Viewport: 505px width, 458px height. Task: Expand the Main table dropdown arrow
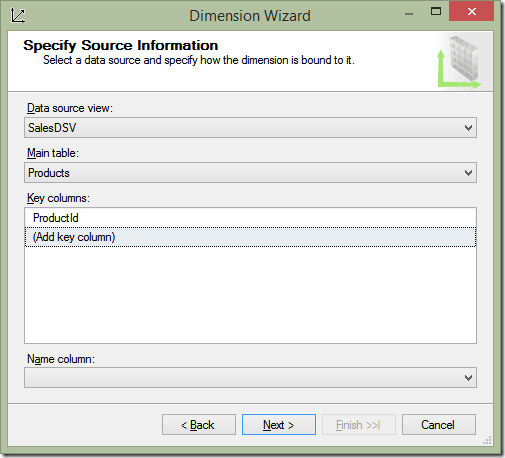pyautogui.click(x=468, y=173)
